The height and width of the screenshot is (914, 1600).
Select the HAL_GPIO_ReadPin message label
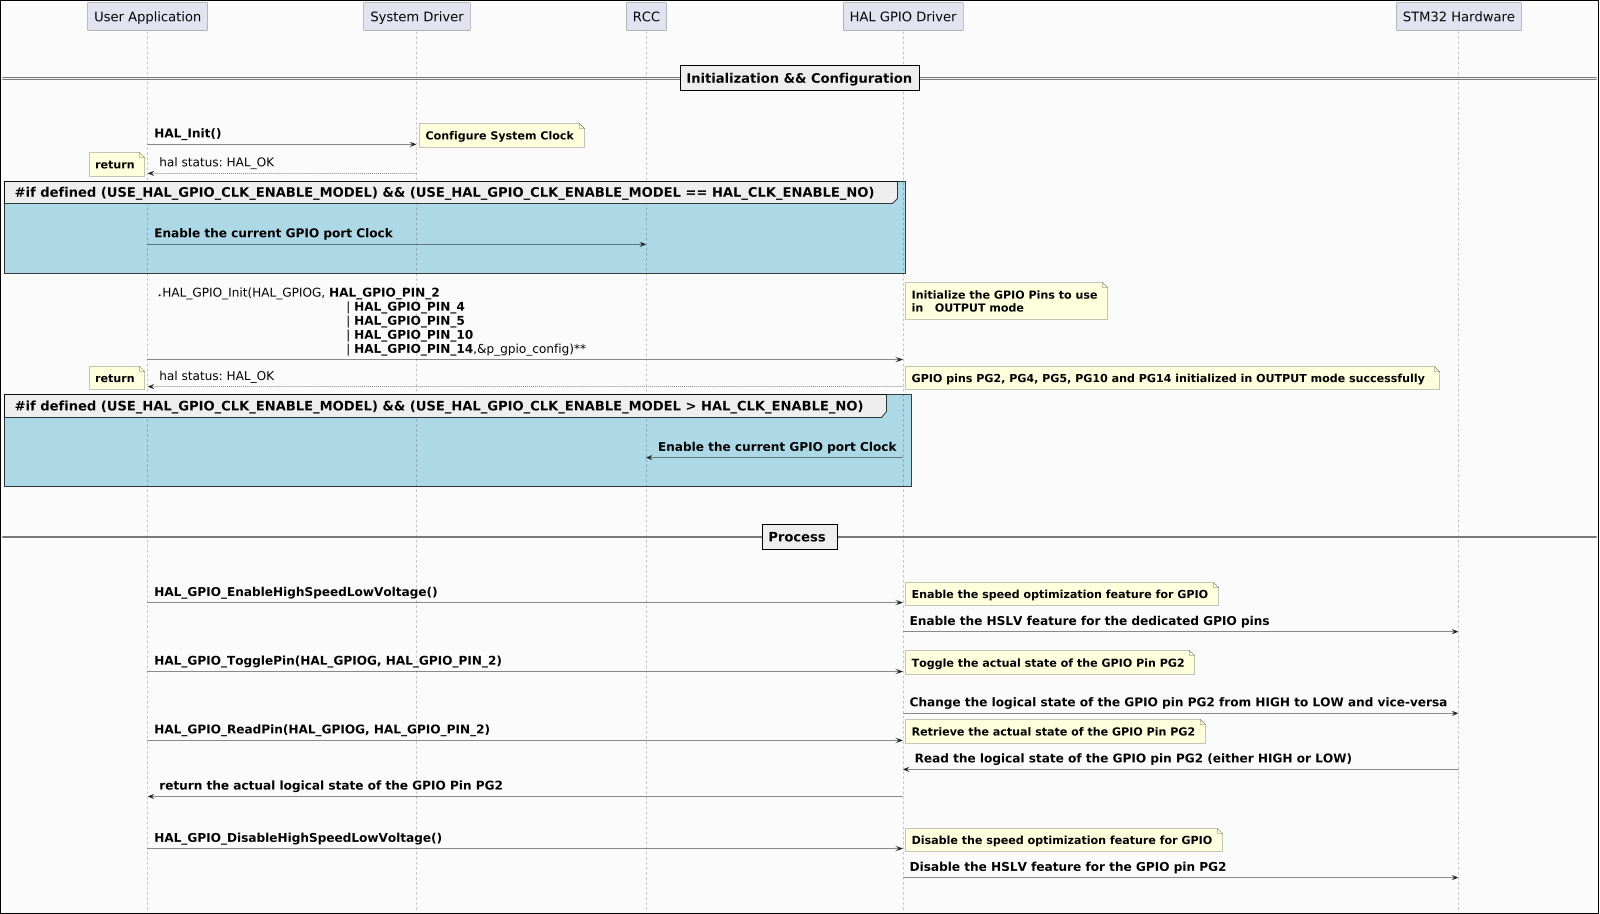point(322,730)
